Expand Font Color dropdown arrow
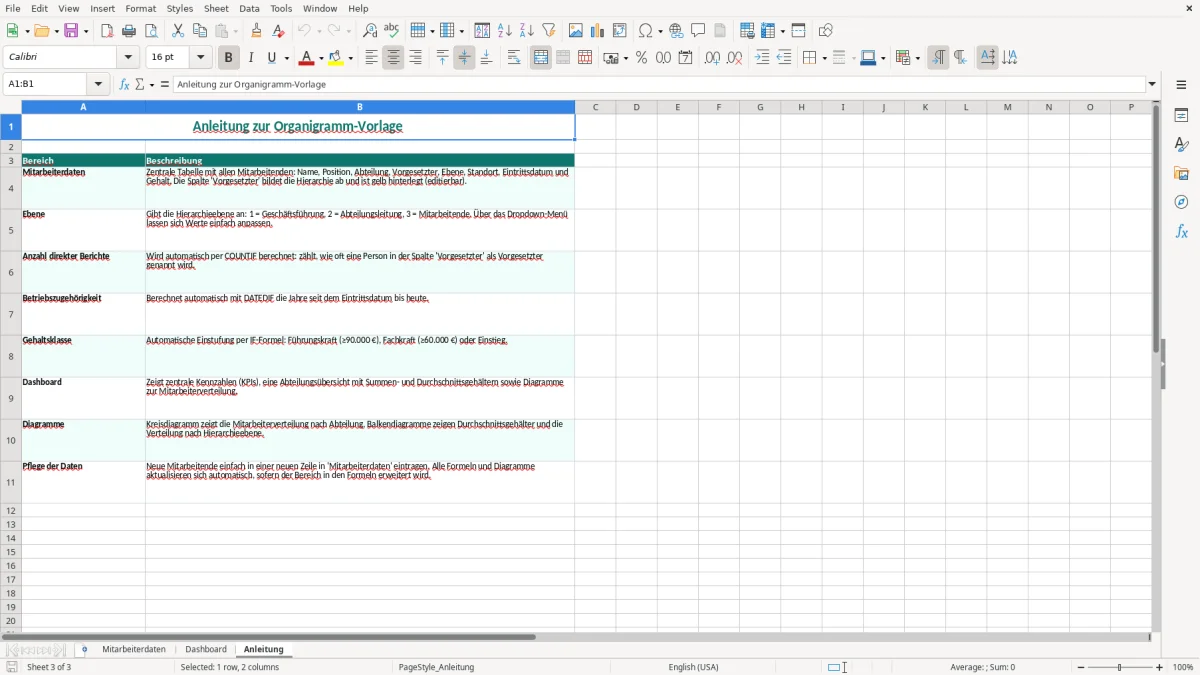This screenshot has width=1200, height=675. (320, 58)
